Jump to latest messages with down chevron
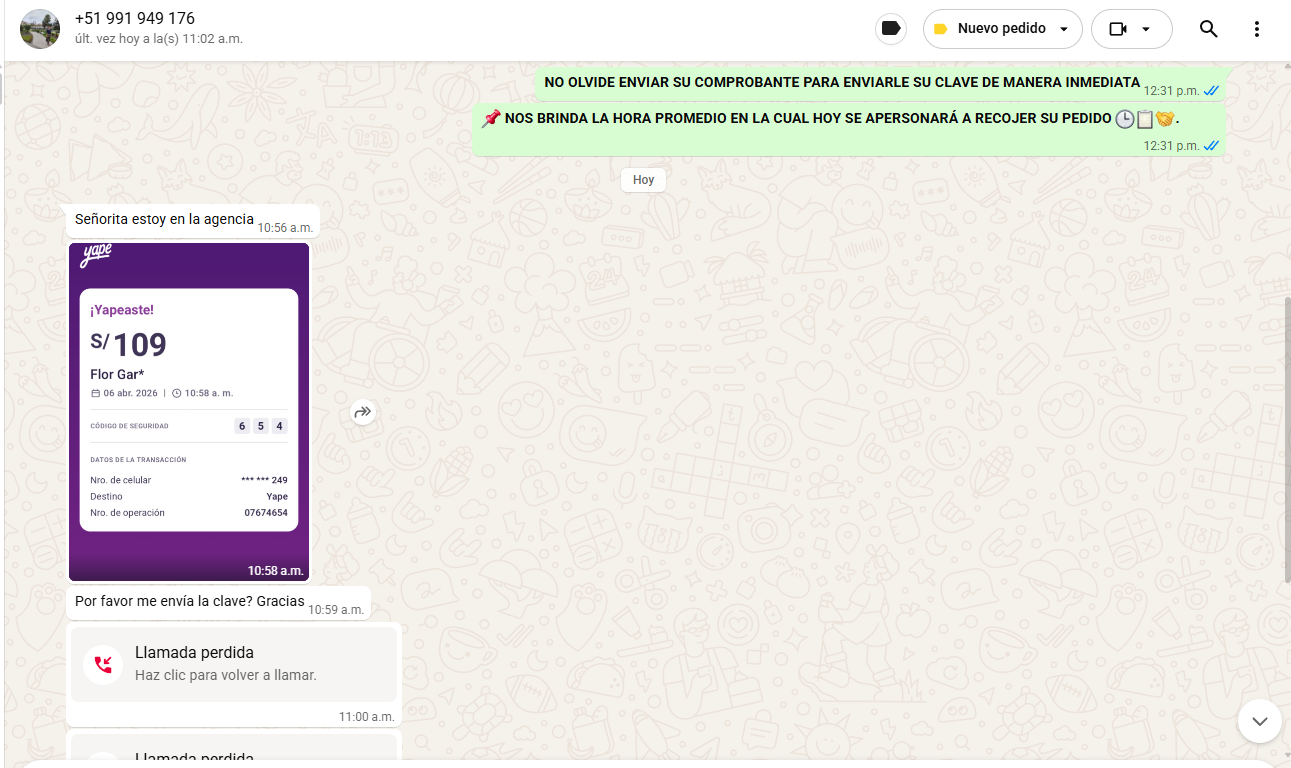The image size is (1291, 768). tap(1259, 720)
